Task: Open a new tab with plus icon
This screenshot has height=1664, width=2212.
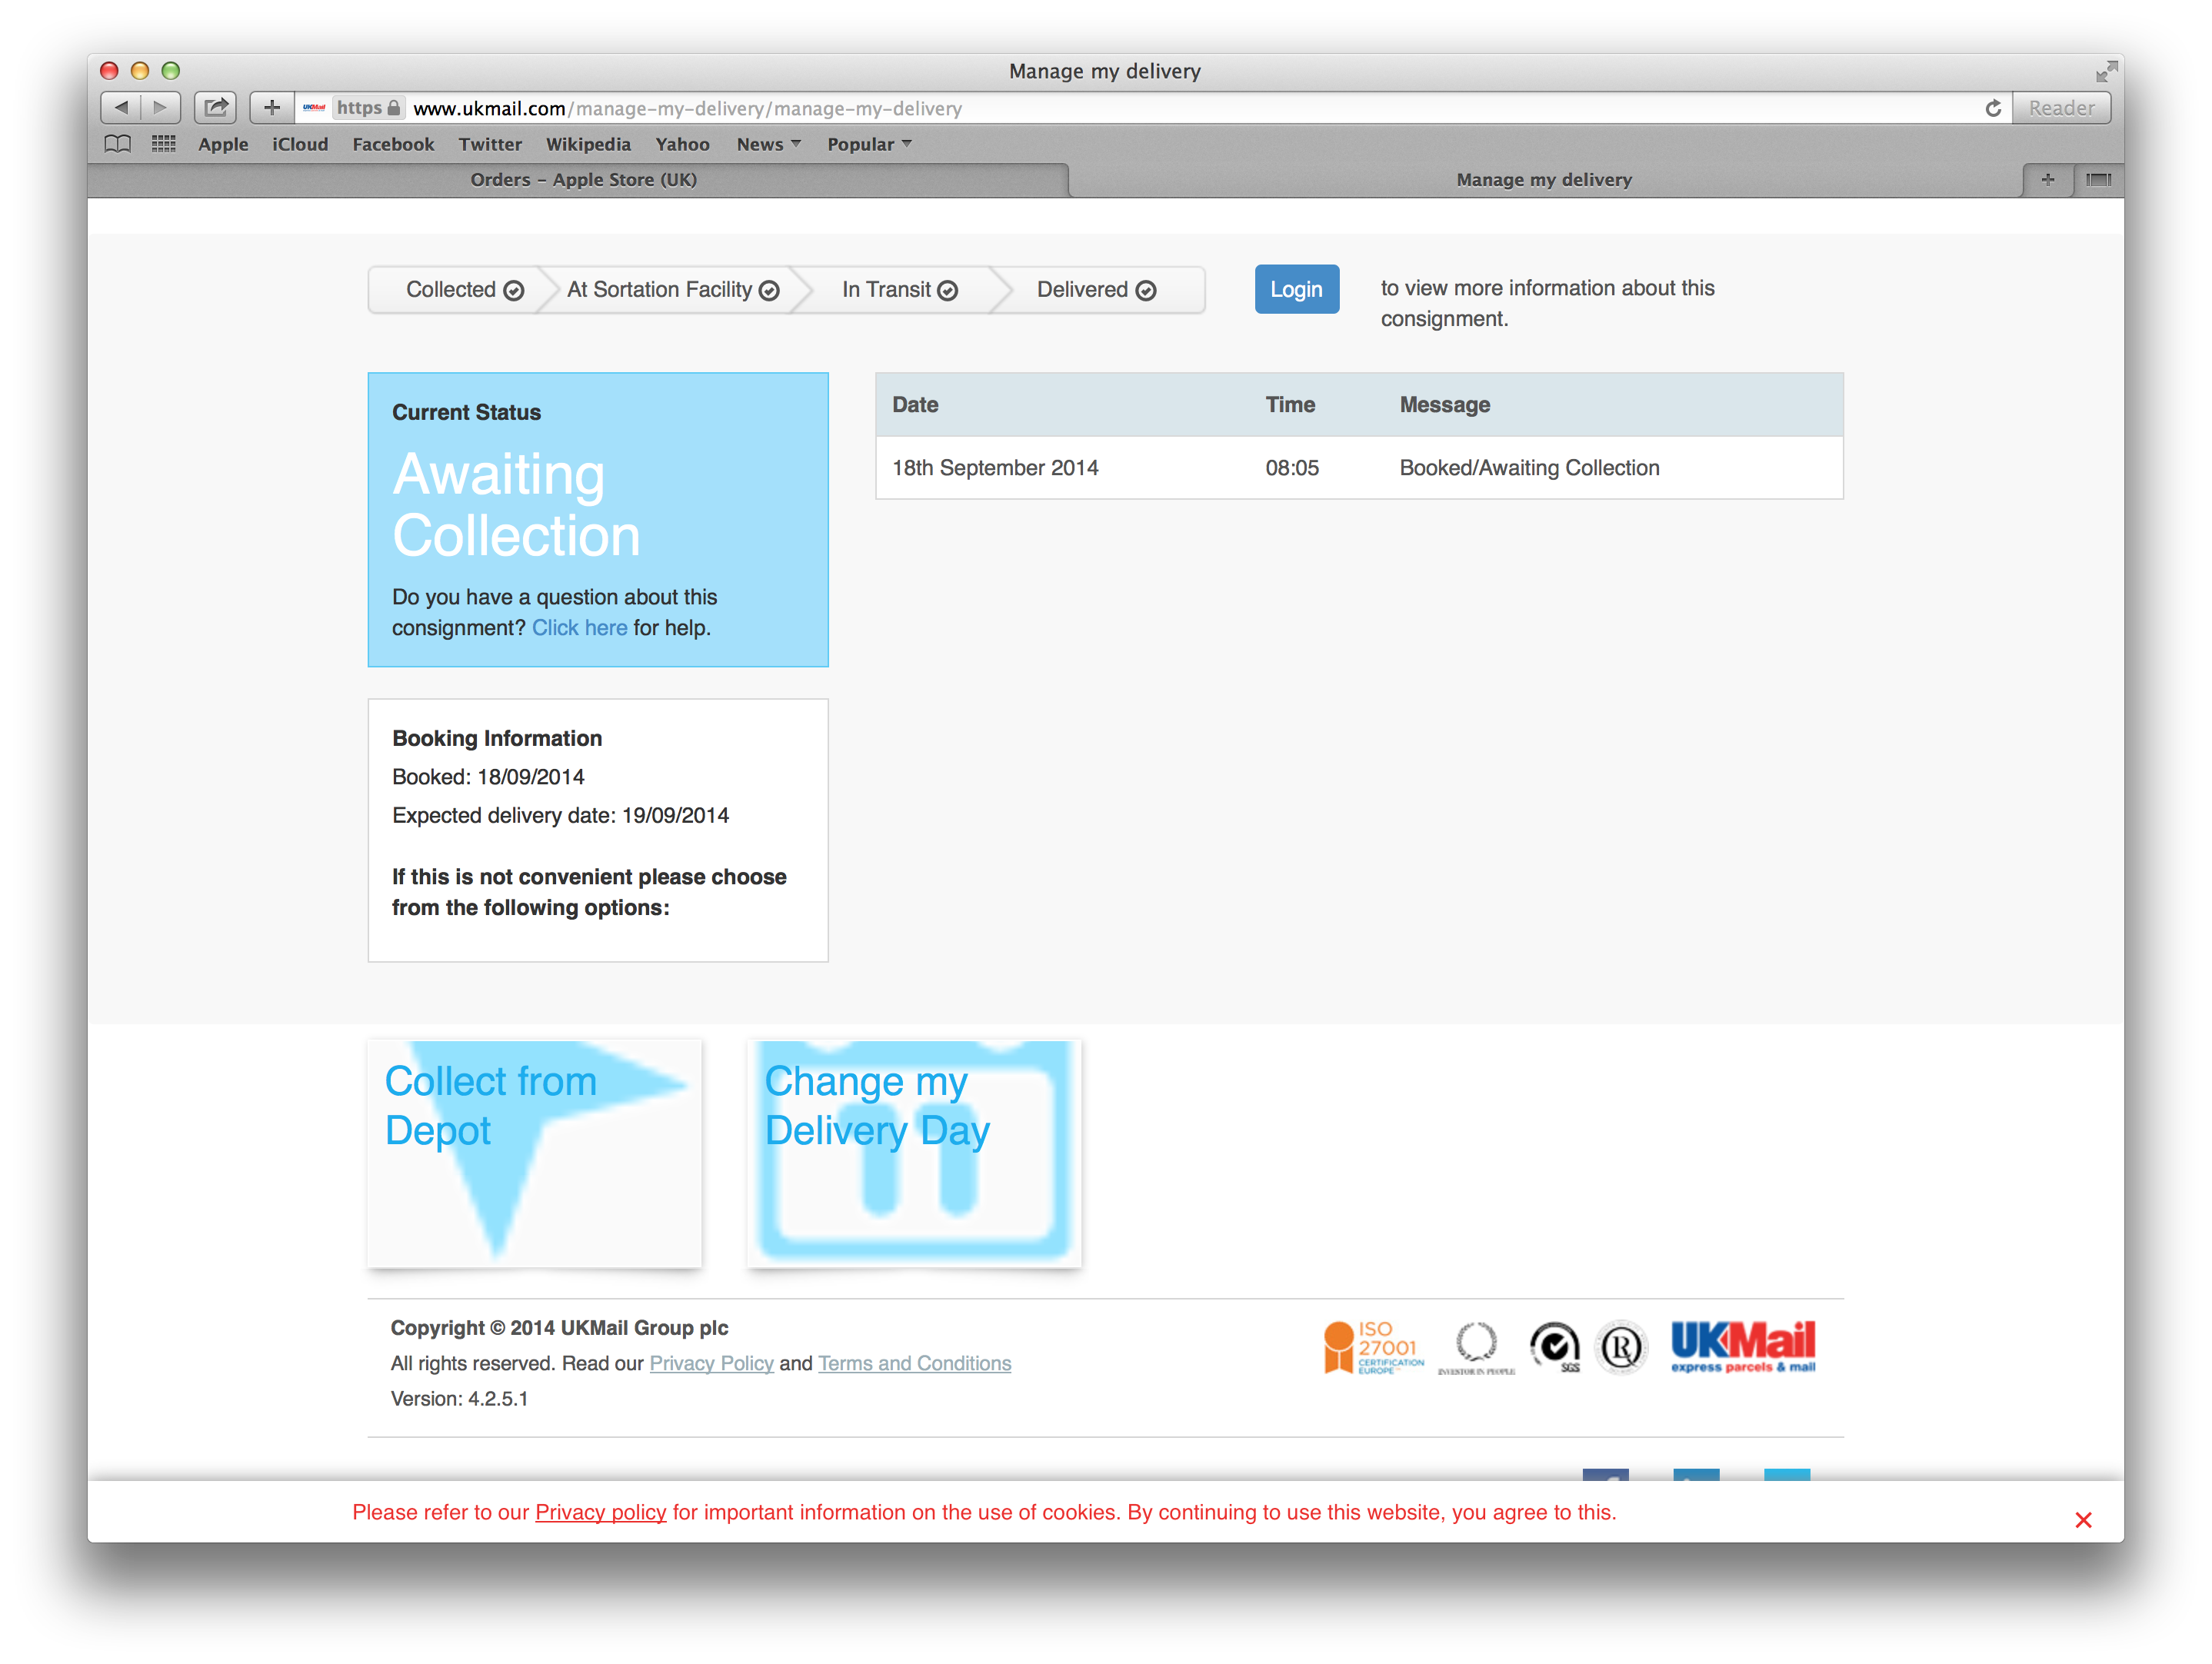Action: pyautogui.click(x=2047, y=180)
